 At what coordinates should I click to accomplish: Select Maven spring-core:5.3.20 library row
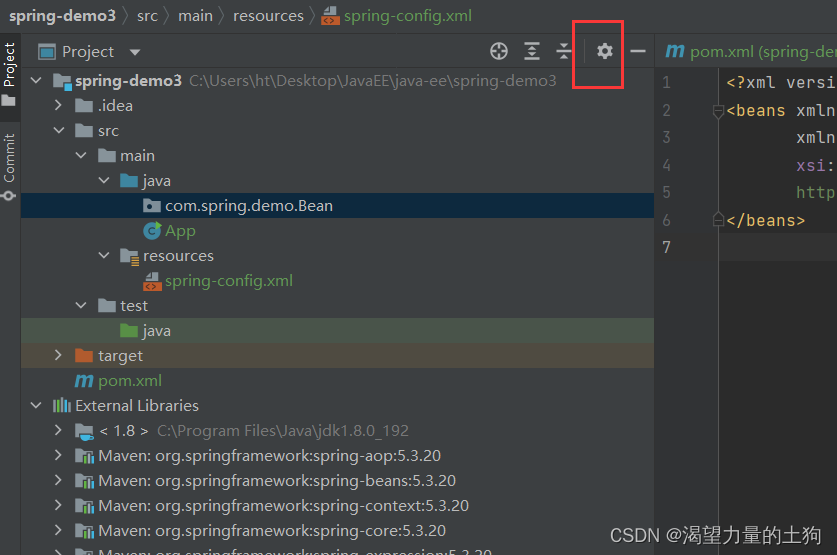(337, 530)
